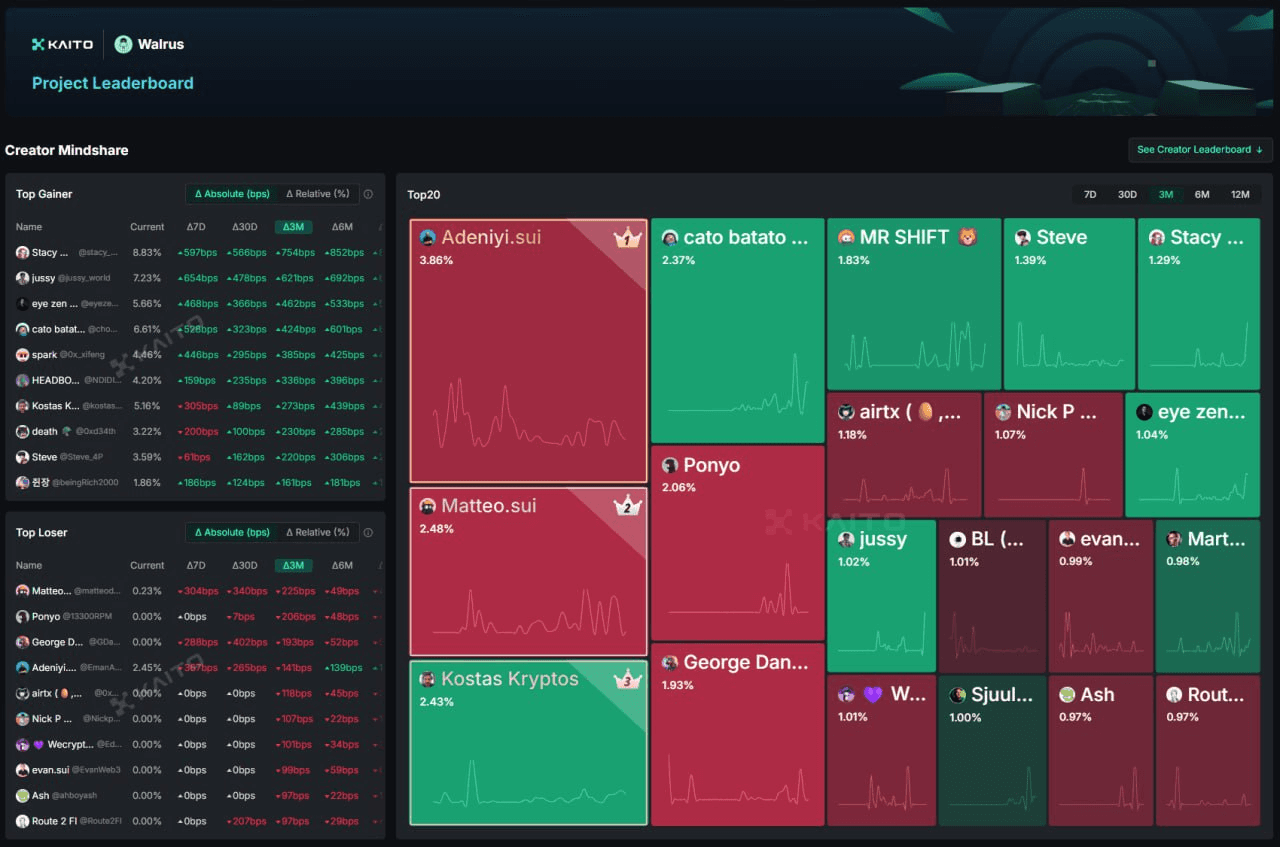The height and width of the screenshot is (847, 1280).
Task: Click eye zen's avatar in the Top Gainer list
Action: pyautogui.click(x=22, y=304)
